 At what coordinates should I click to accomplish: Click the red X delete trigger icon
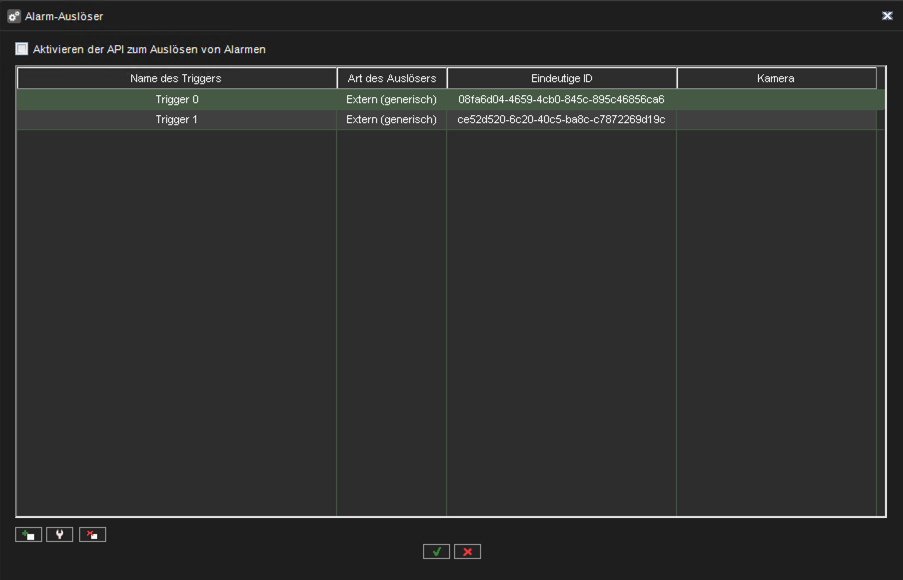[x=91, y=534]
